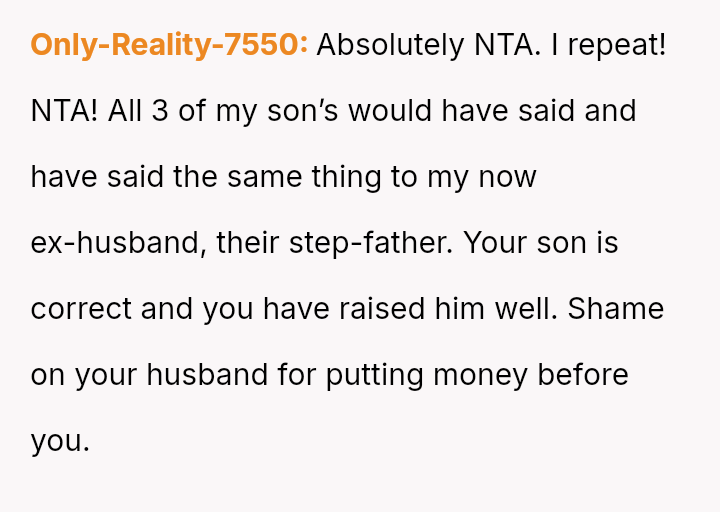The image size is (720, 512).
Task: Click the word "ex-husband"
Action: click(x=119, y=243)
